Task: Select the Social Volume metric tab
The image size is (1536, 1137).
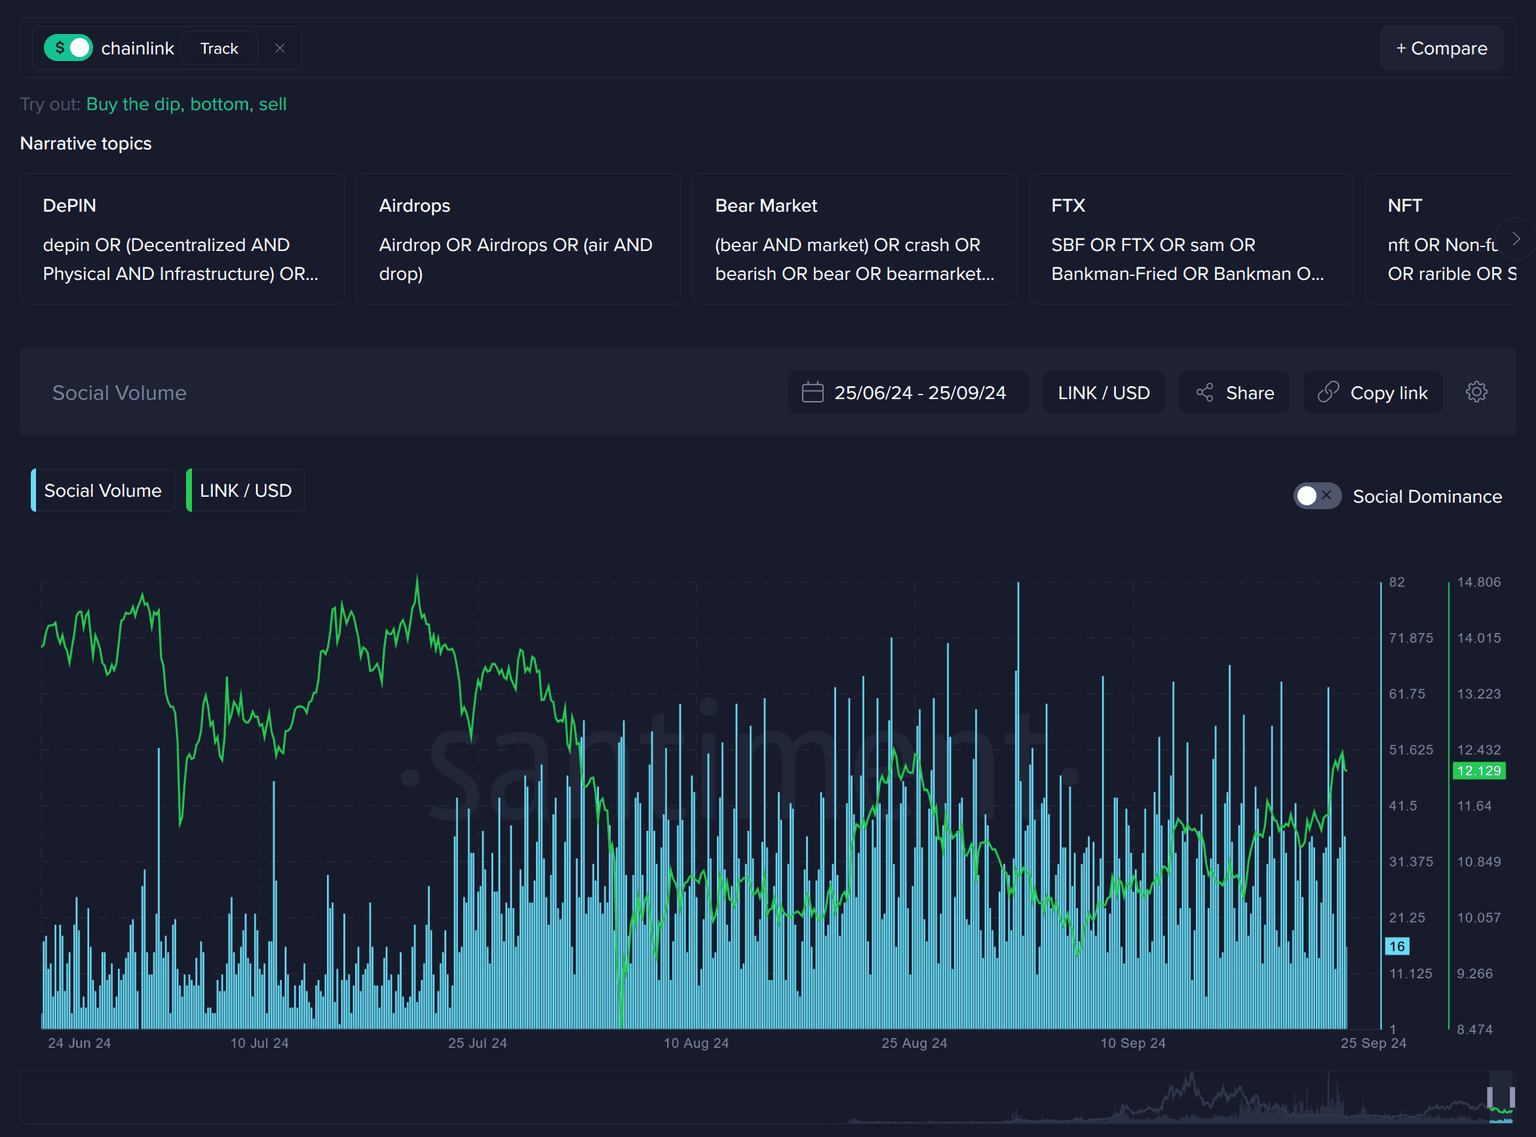Action: [103, 490]
